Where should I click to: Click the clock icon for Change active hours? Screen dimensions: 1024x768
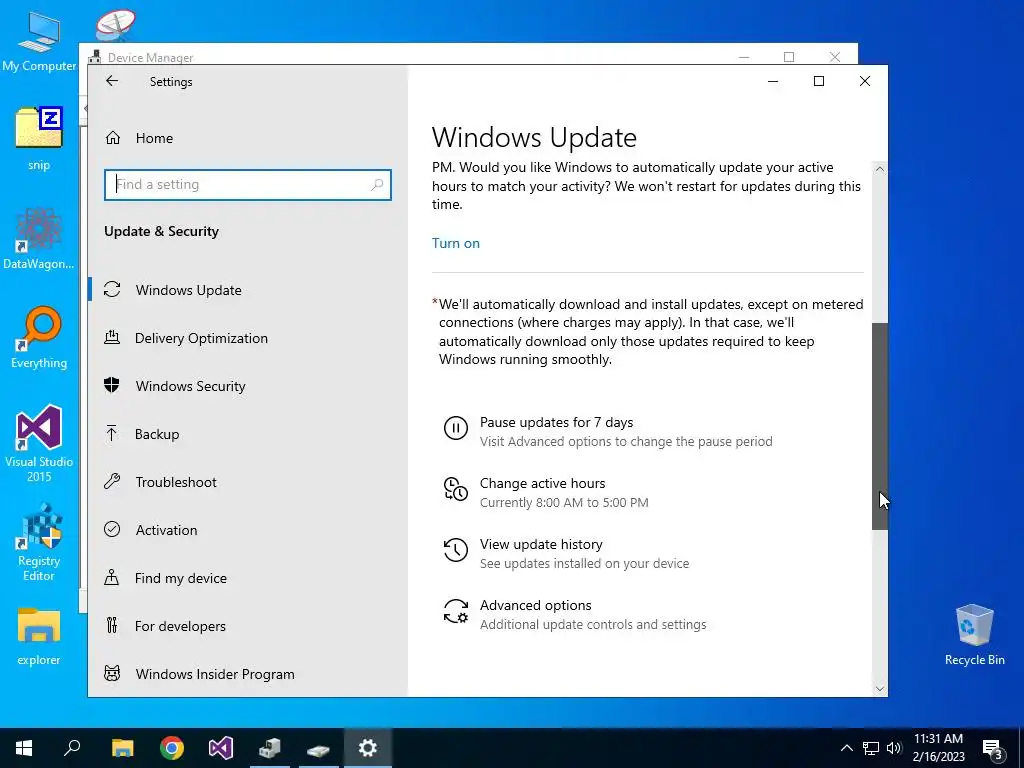(x=456, y=489)
